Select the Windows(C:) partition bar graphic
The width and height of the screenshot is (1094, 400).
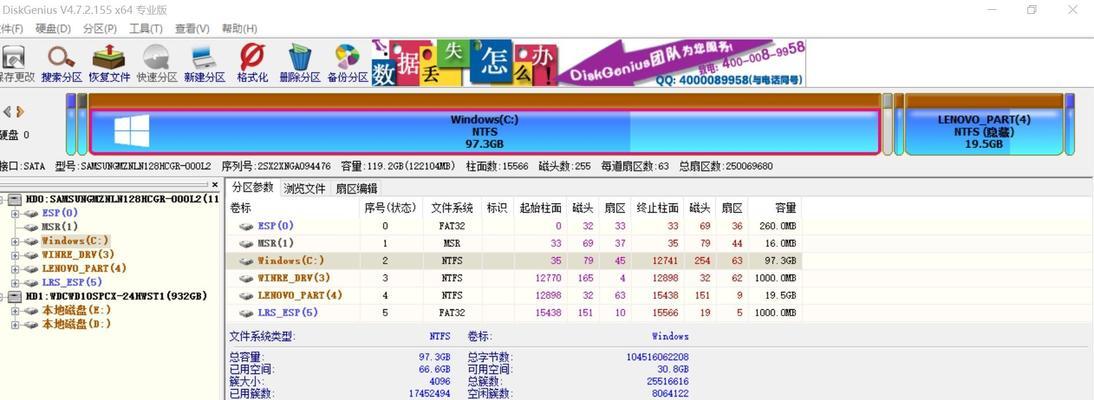484,131
